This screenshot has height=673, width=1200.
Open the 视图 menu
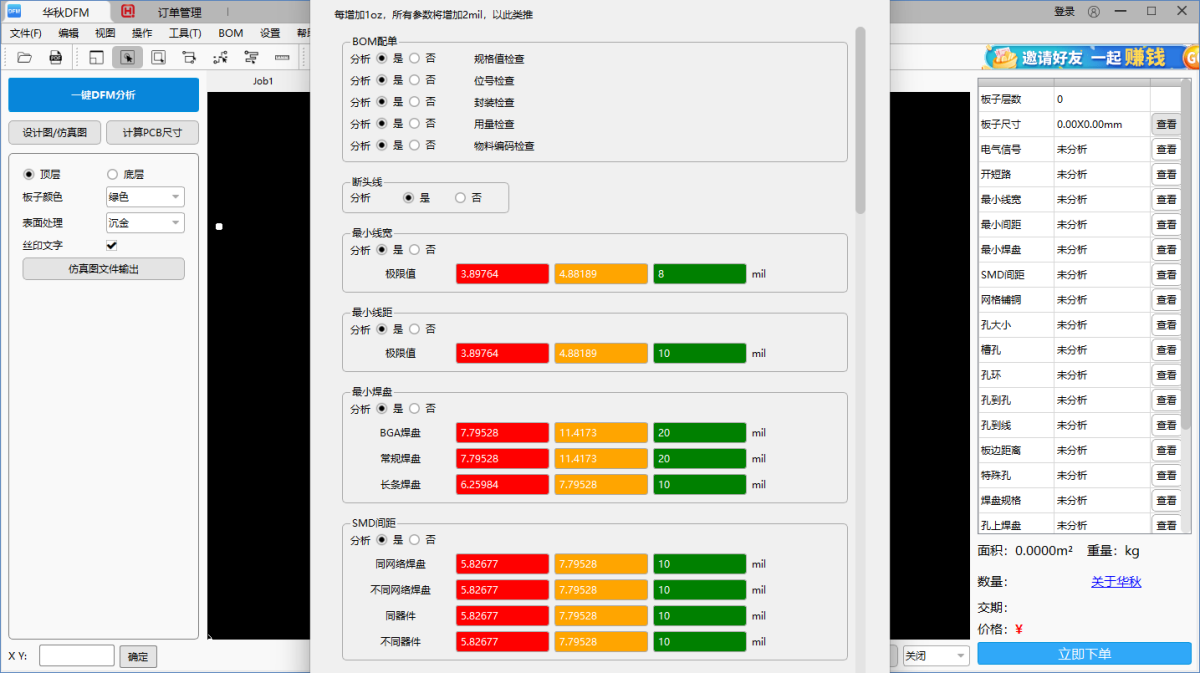pos(105,33)
